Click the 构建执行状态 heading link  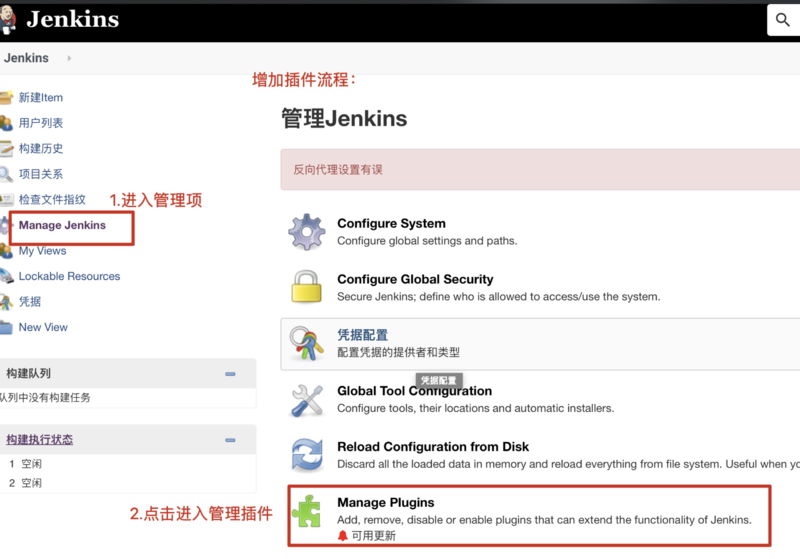(39, 440)
